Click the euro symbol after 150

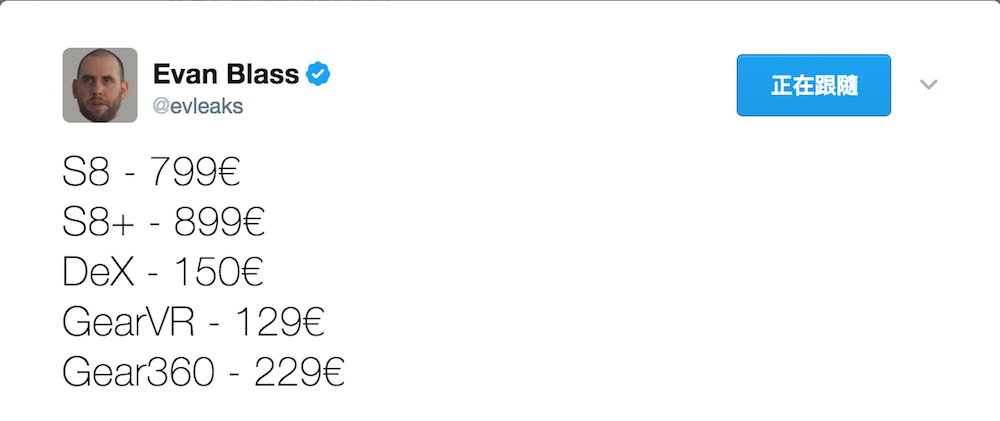click(x=252, y=273)
